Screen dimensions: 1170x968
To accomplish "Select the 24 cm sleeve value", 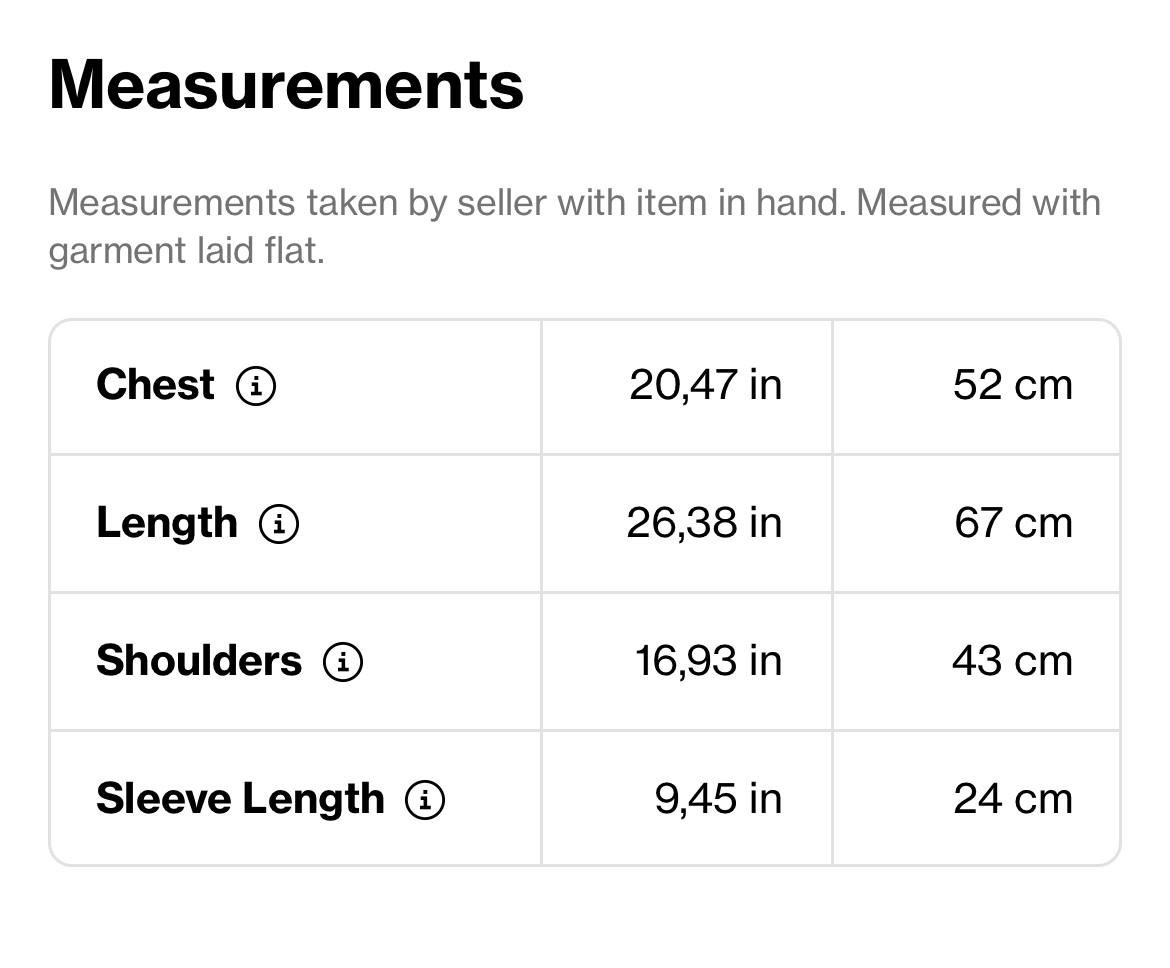I will click(1013, 799).
